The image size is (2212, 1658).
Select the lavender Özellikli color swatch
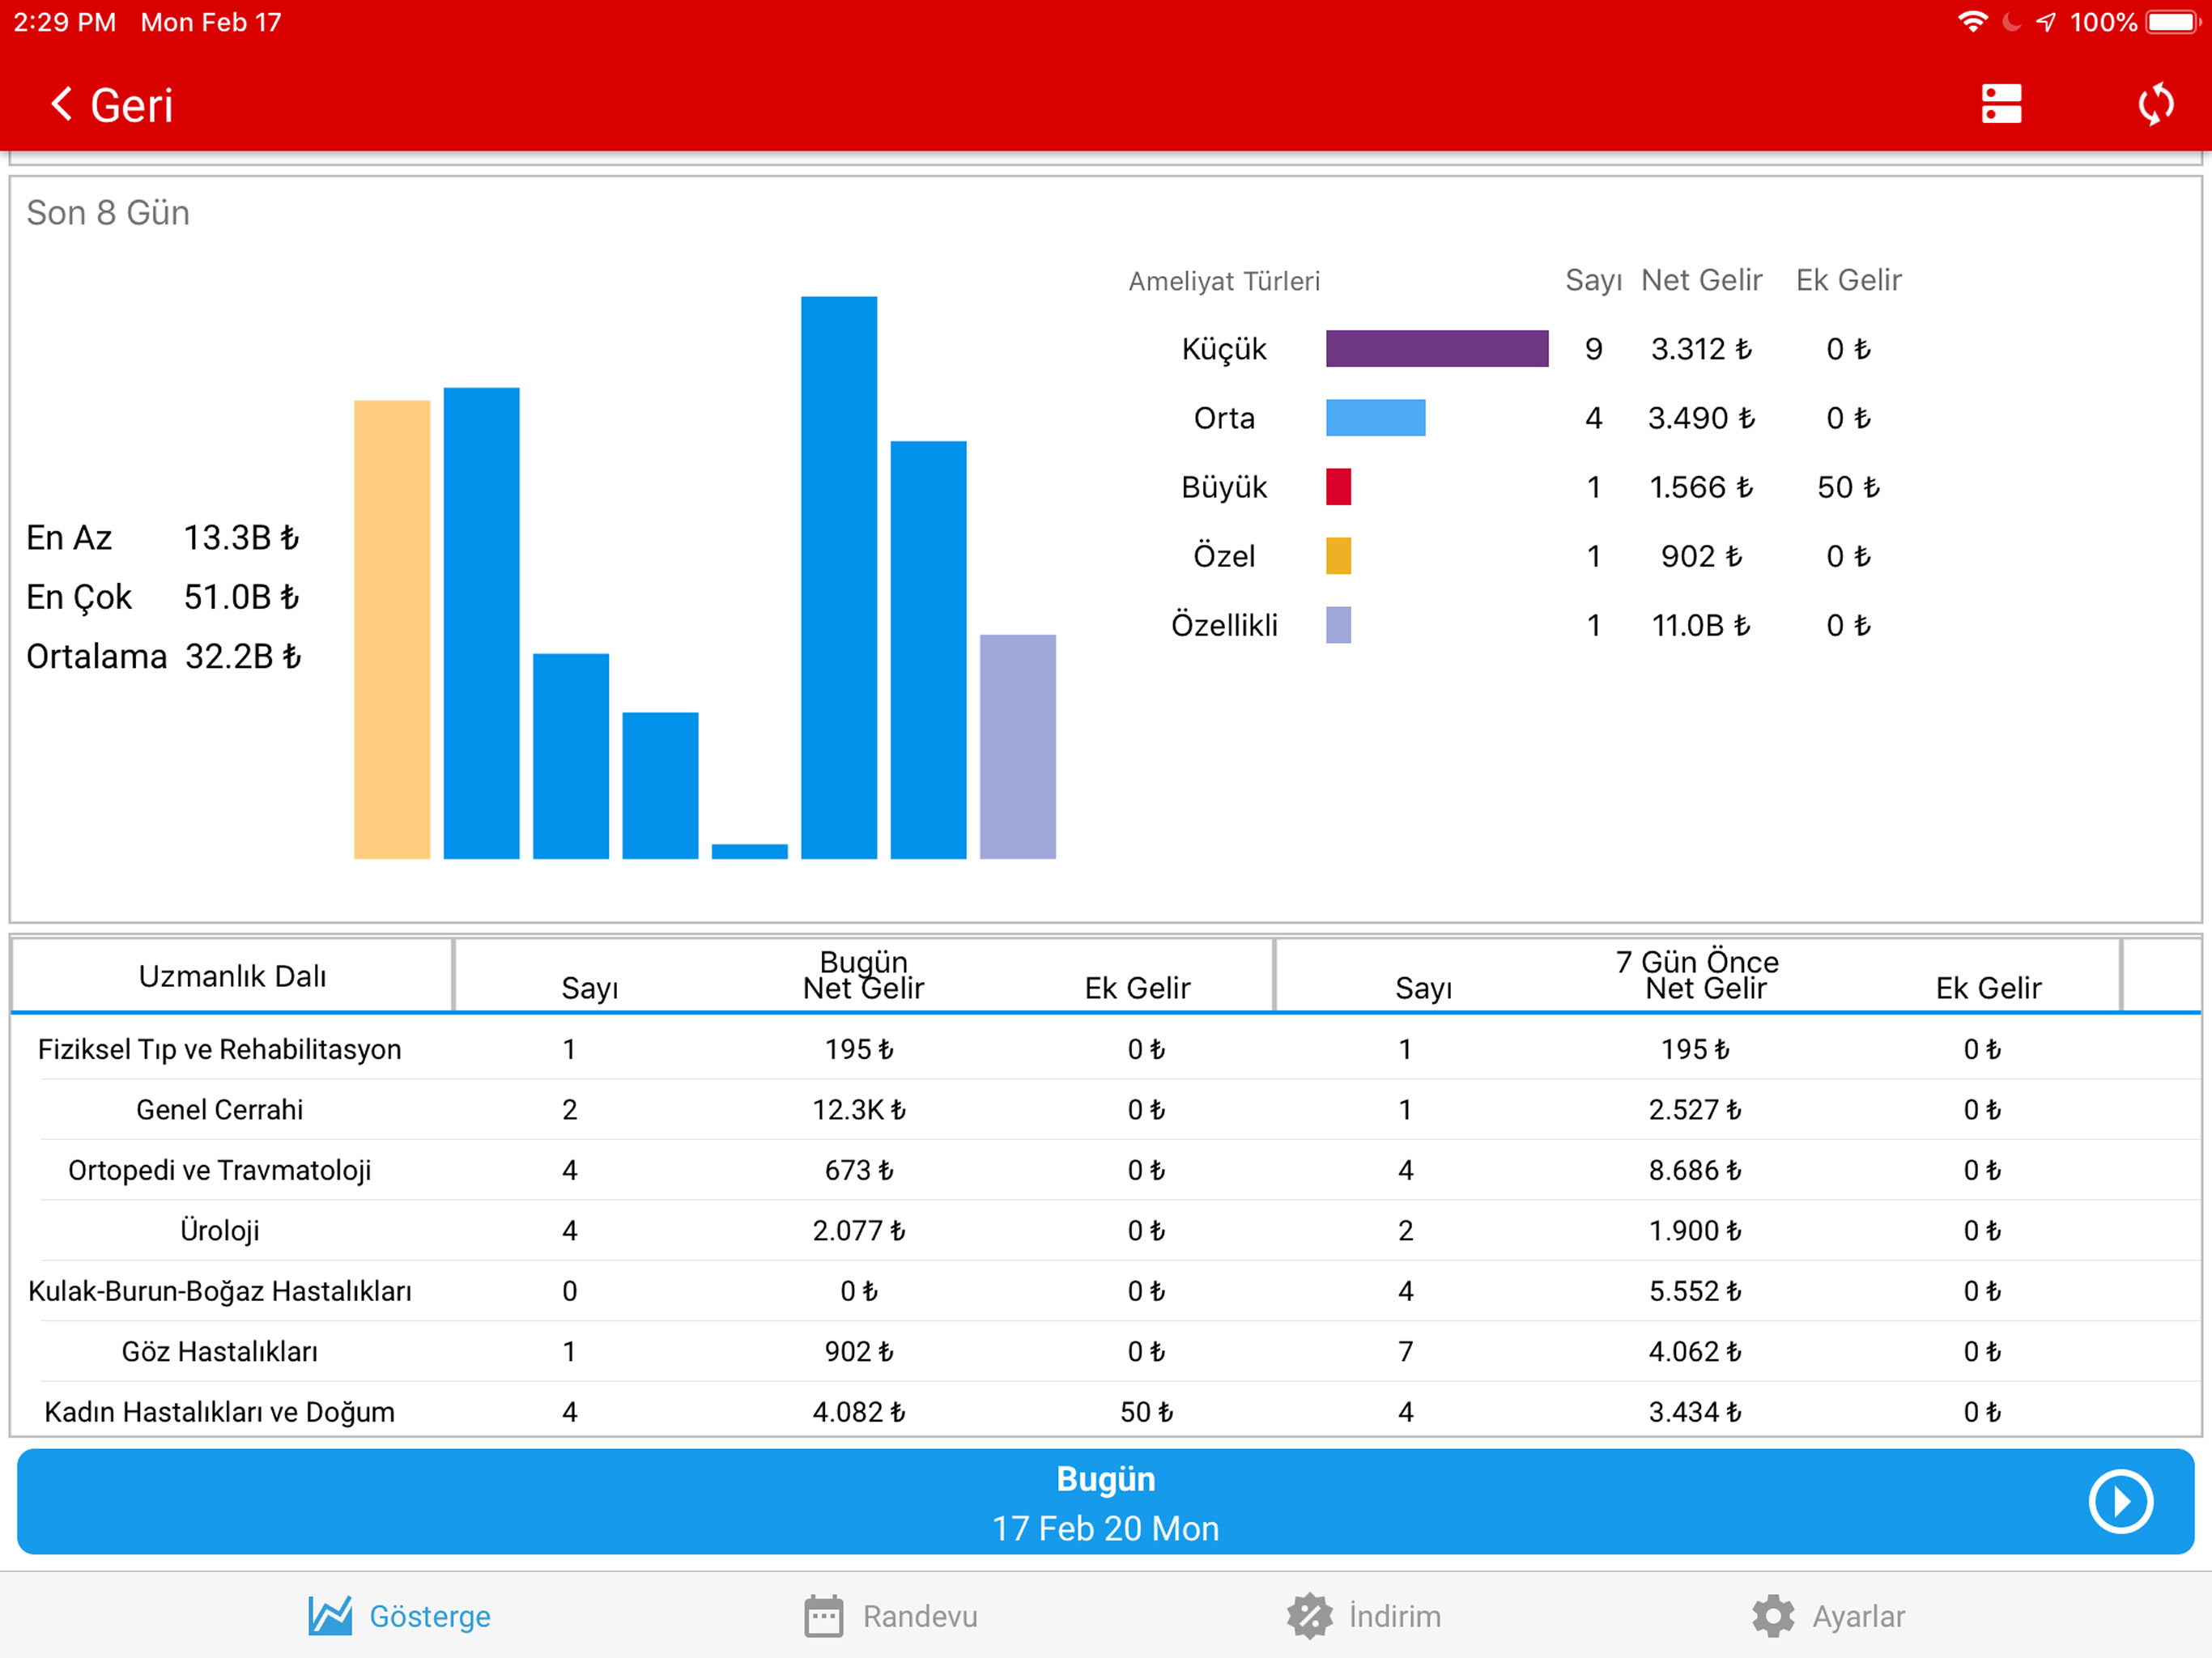tap(1338, 625)
